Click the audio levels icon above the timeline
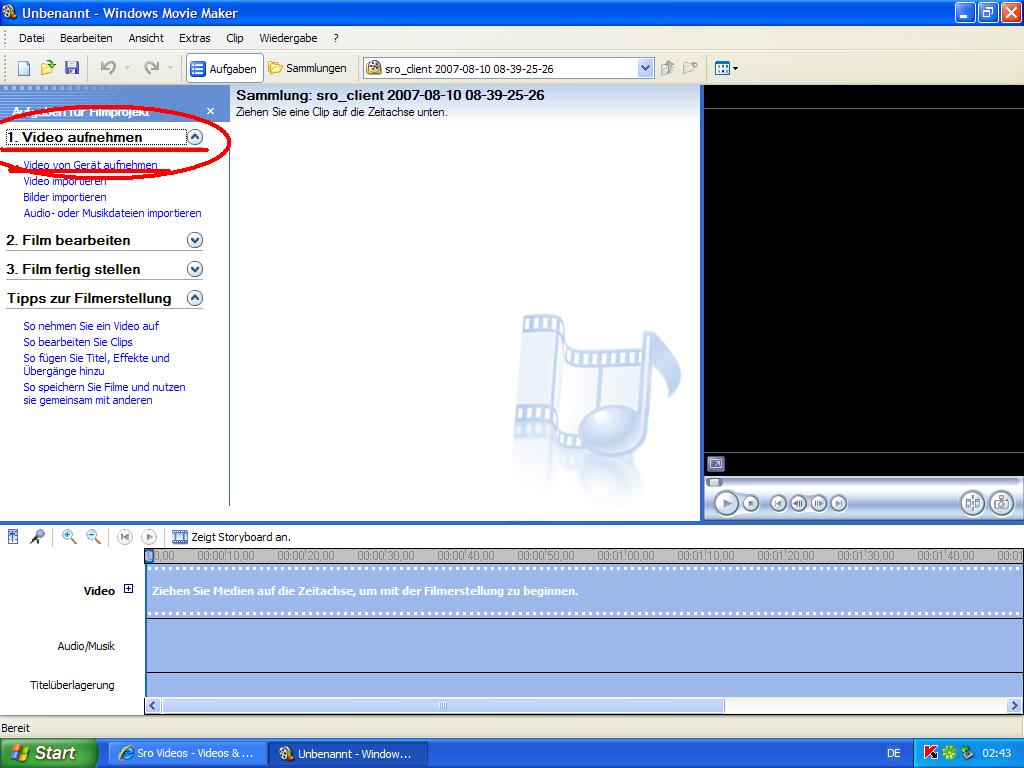Screen dimensions: 1024x768 click(x=13, y=537)
